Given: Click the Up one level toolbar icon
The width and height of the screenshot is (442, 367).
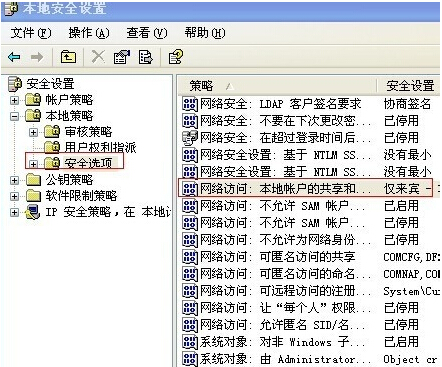Looking at the screenshot, I should pyautogui.click(x=68, y=57).
